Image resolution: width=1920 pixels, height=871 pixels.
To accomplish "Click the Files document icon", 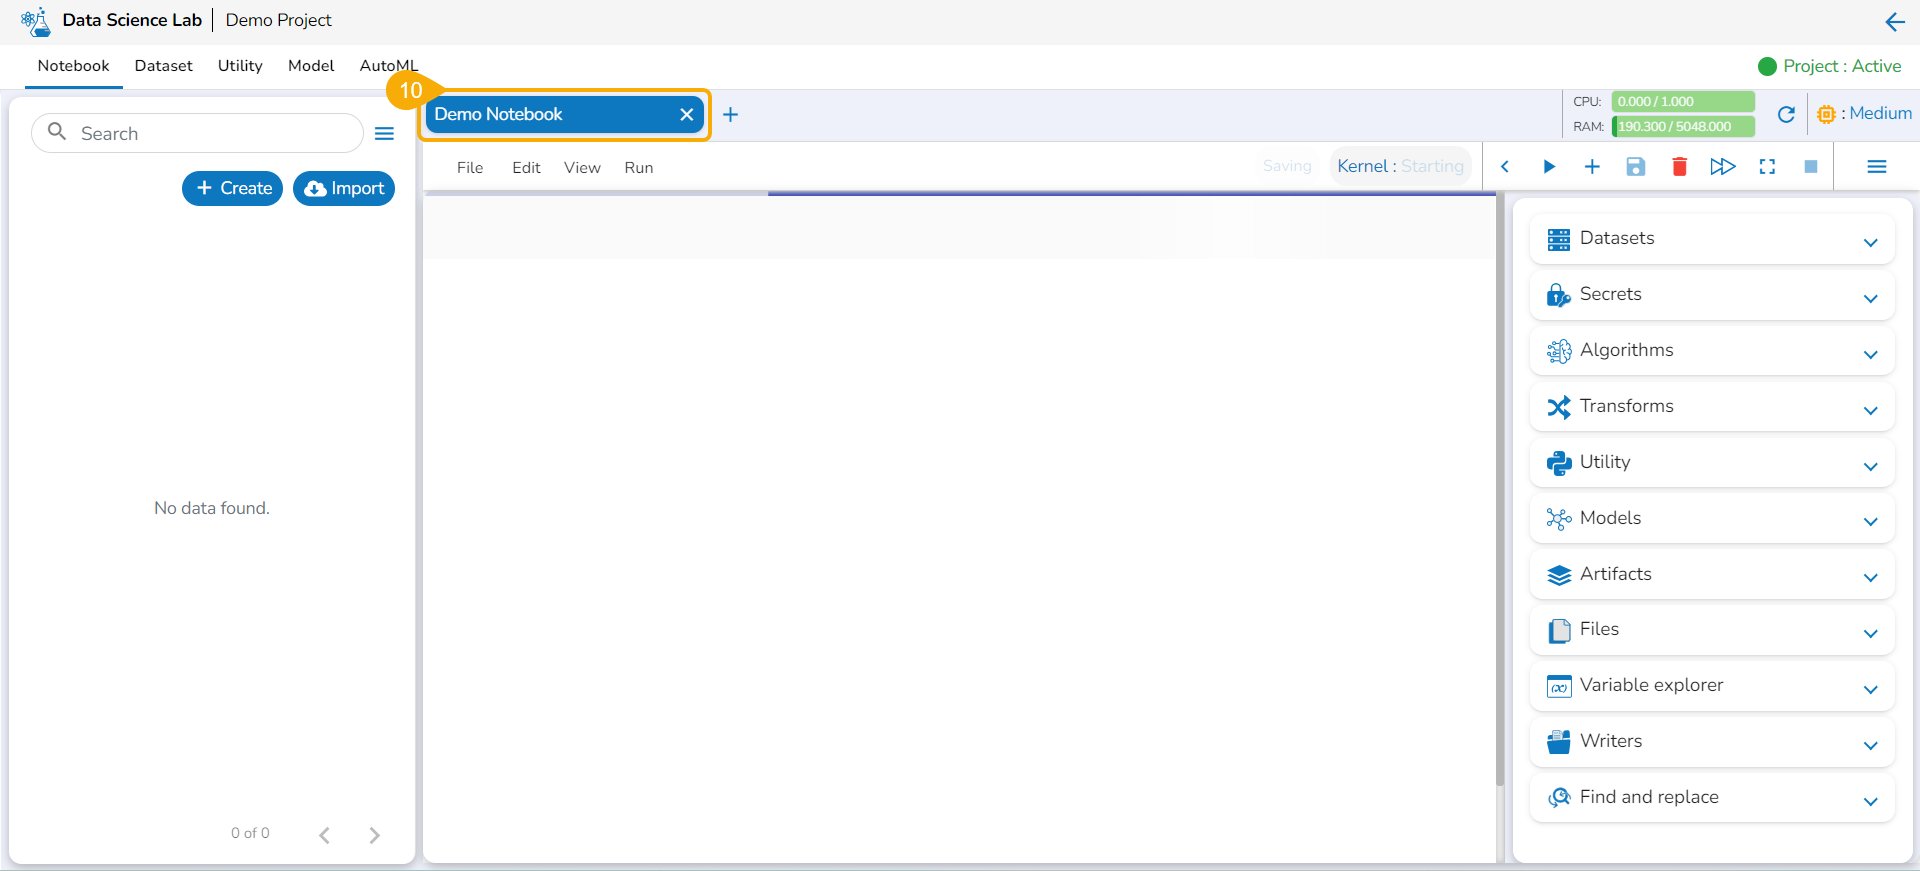I will coord(1559,630).
